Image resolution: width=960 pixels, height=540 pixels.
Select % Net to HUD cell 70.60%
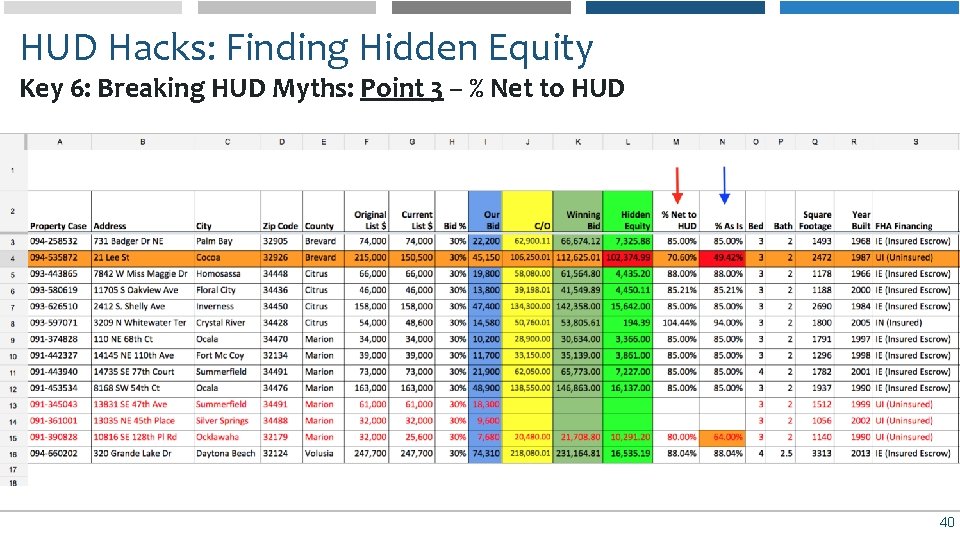point(676,258)
